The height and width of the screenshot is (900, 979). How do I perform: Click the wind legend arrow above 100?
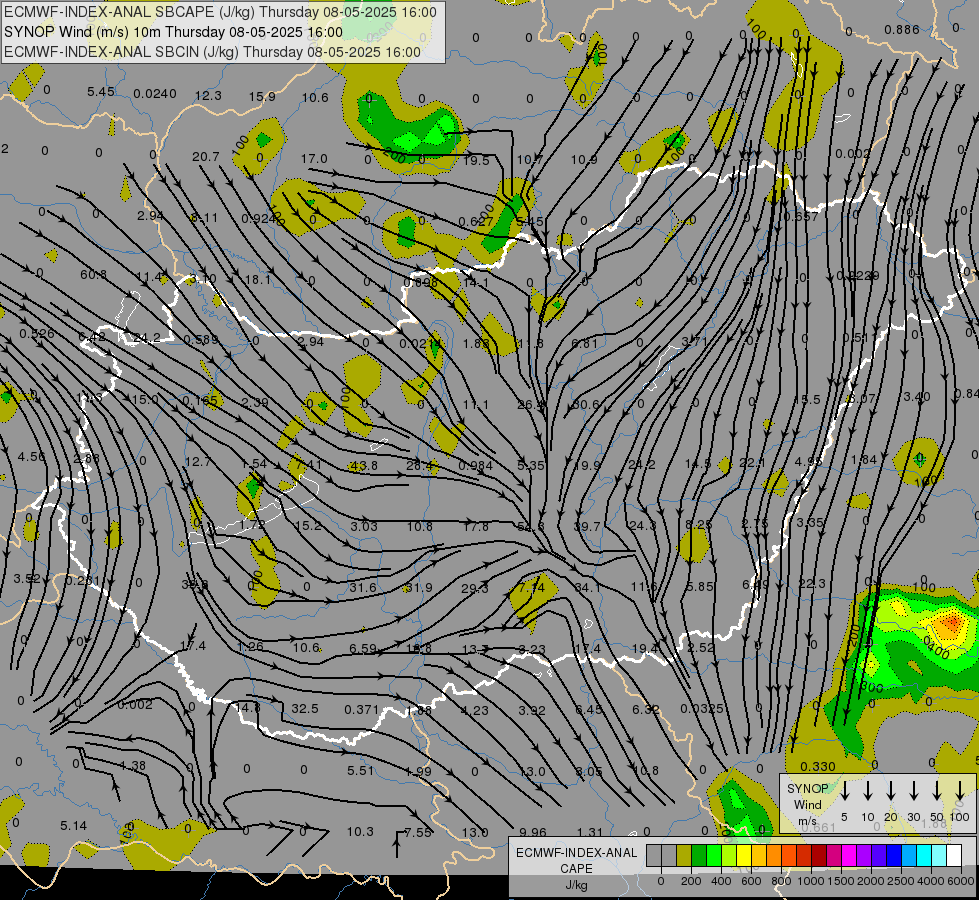coord(960,790)
